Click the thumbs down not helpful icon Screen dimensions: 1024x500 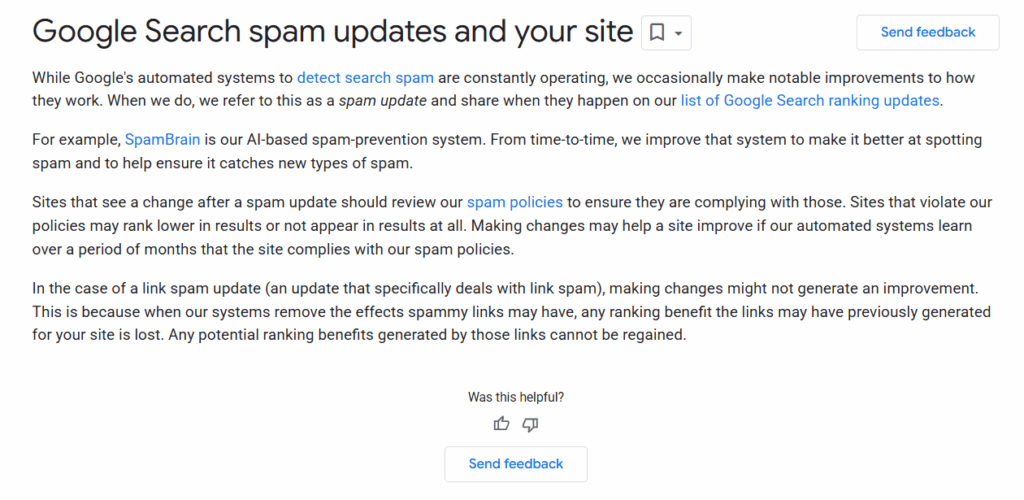coord(530,424)
